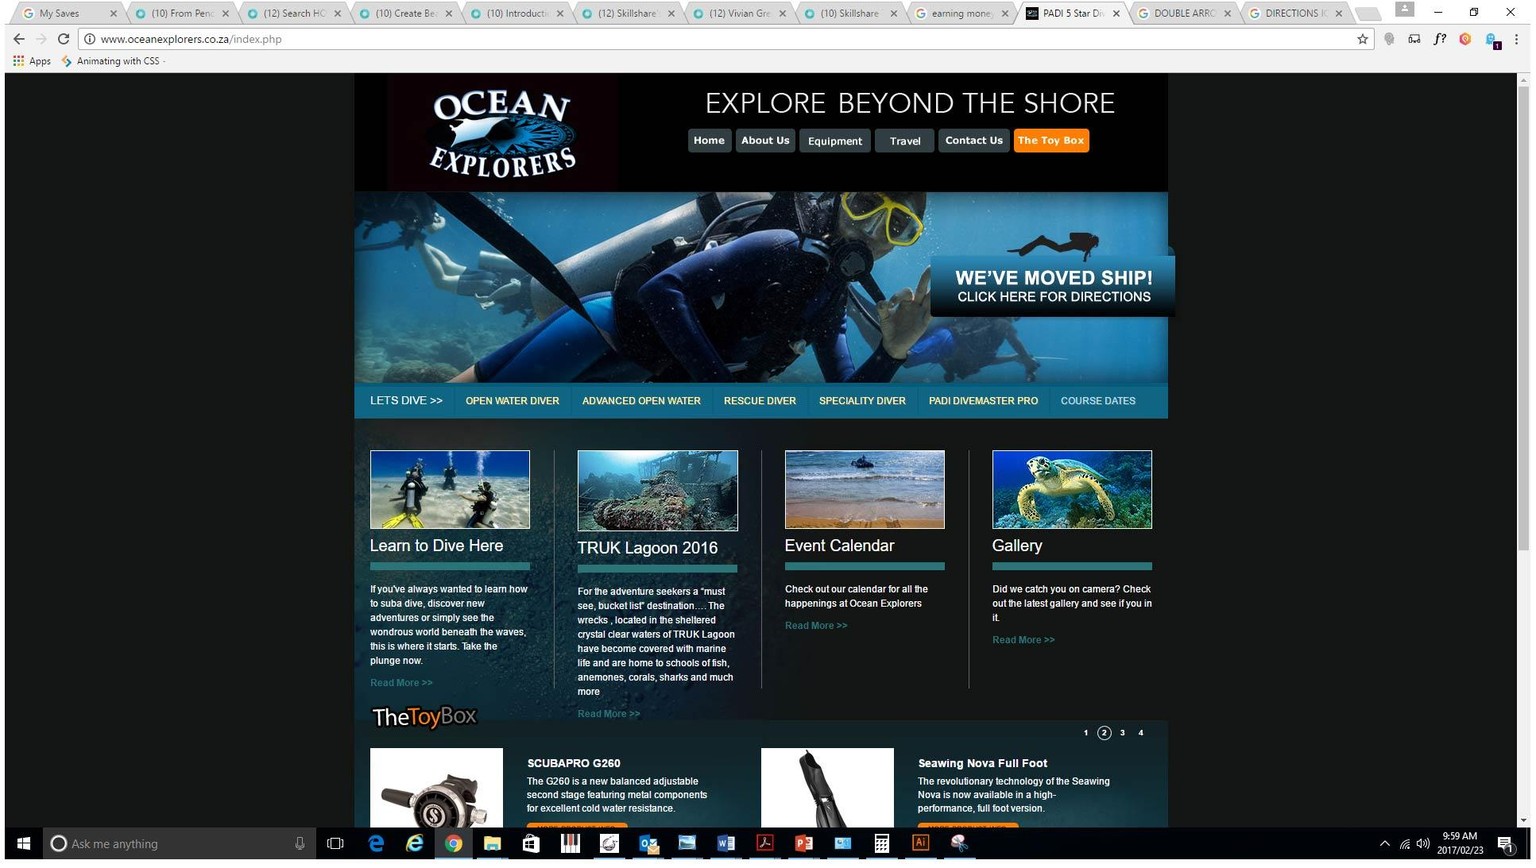The image size is (1536, 868).
Task: Open Read More under Event Calendar
Action: [x=816, y=626]
